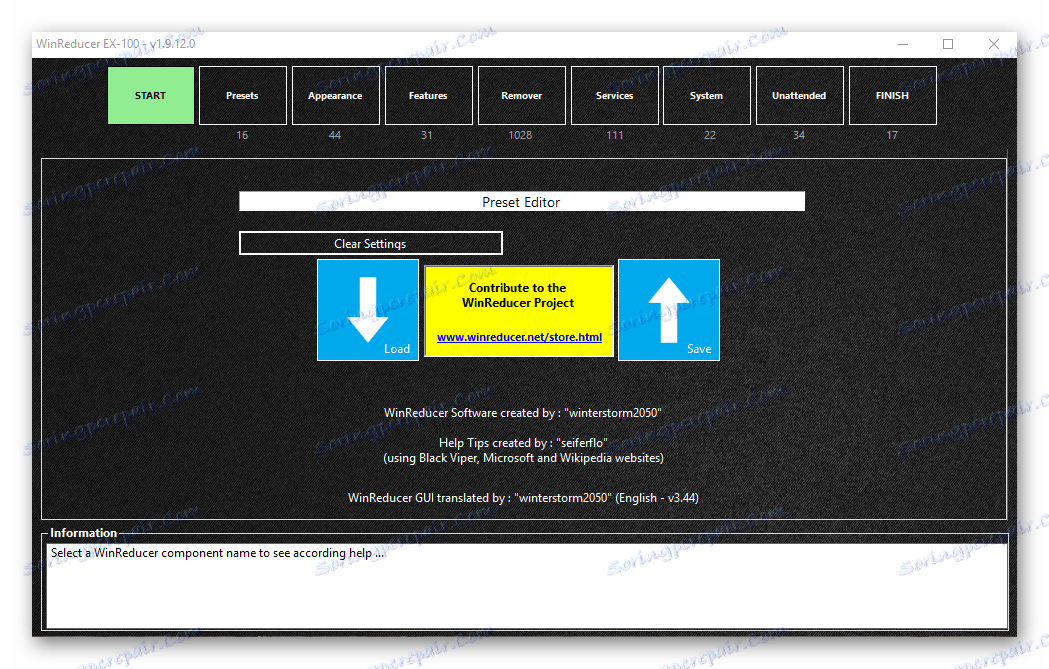Click the Clear Settings button
The height and width of the screenshot is (669, 1049).
point(371,243)
